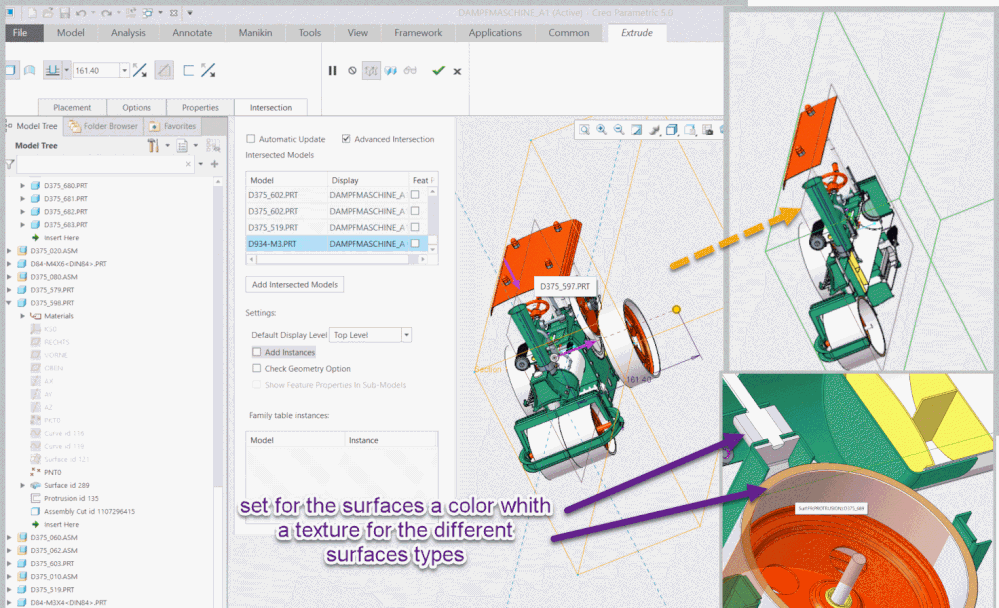
Task: Switch to the Annotate ribbon tab
Action: coord(192,33)
